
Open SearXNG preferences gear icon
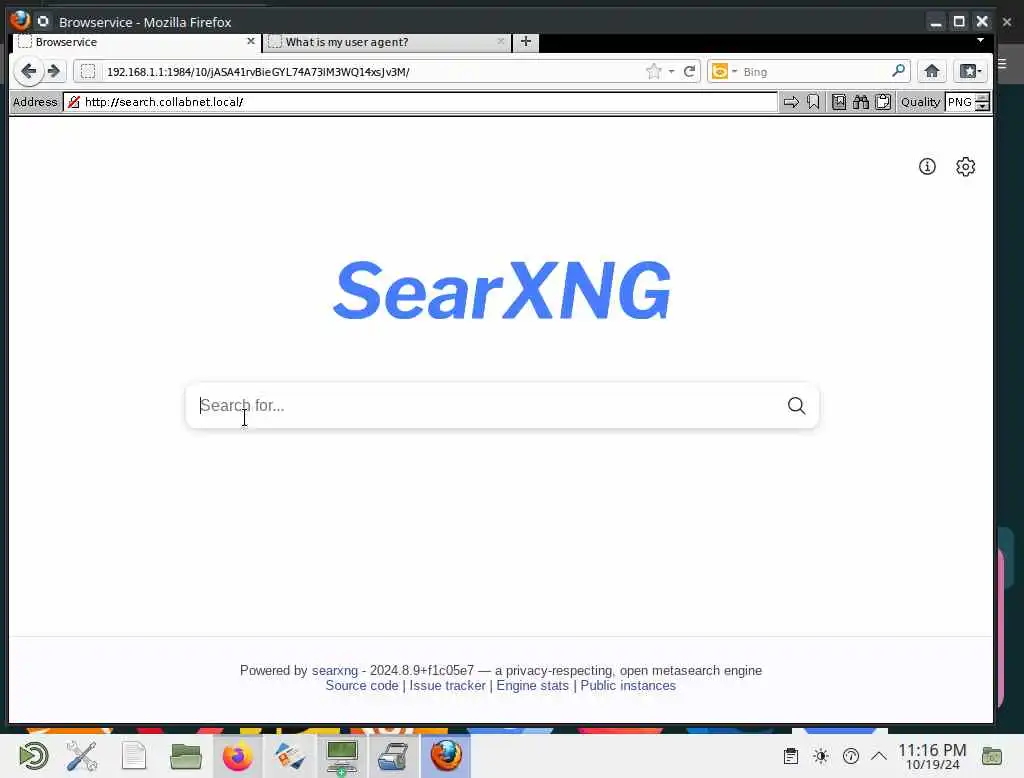tap(965, 167)
